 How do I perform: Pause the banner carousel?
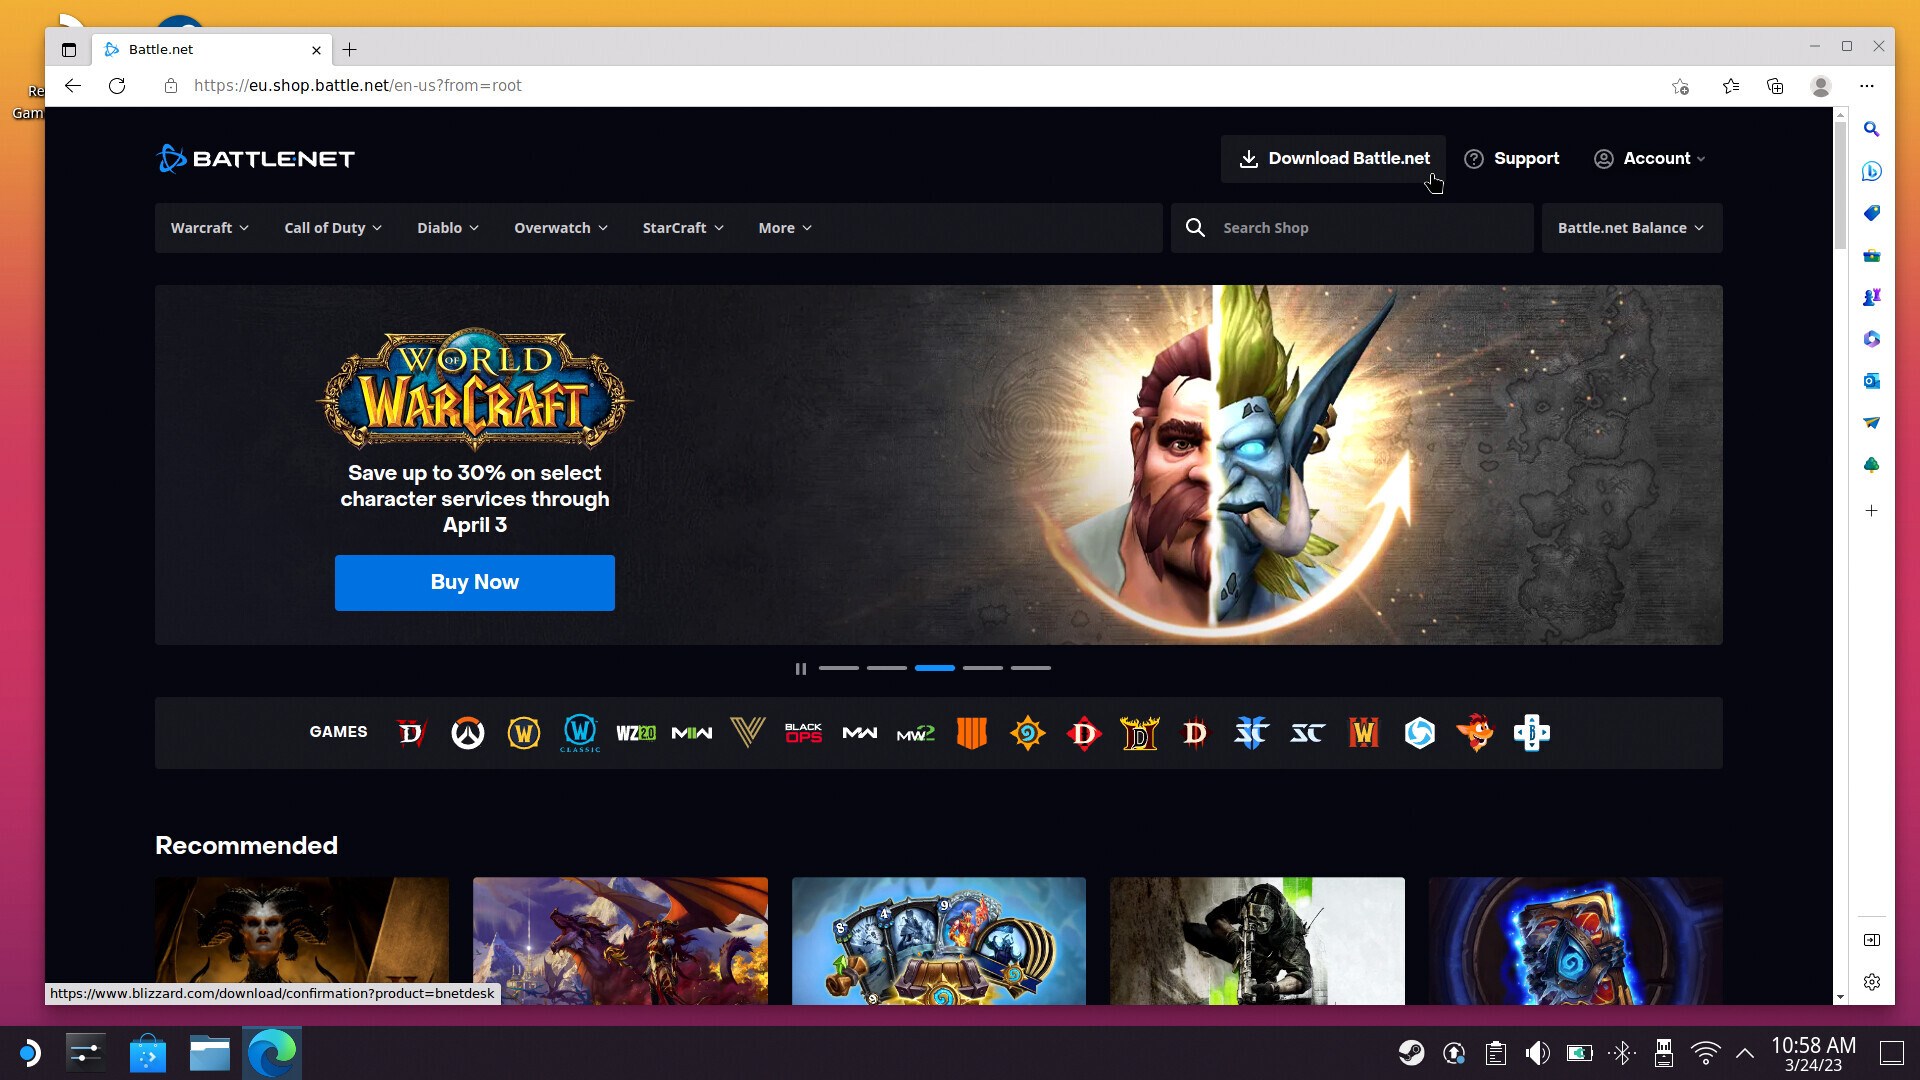pyautogui.click(x=800, y=668)
